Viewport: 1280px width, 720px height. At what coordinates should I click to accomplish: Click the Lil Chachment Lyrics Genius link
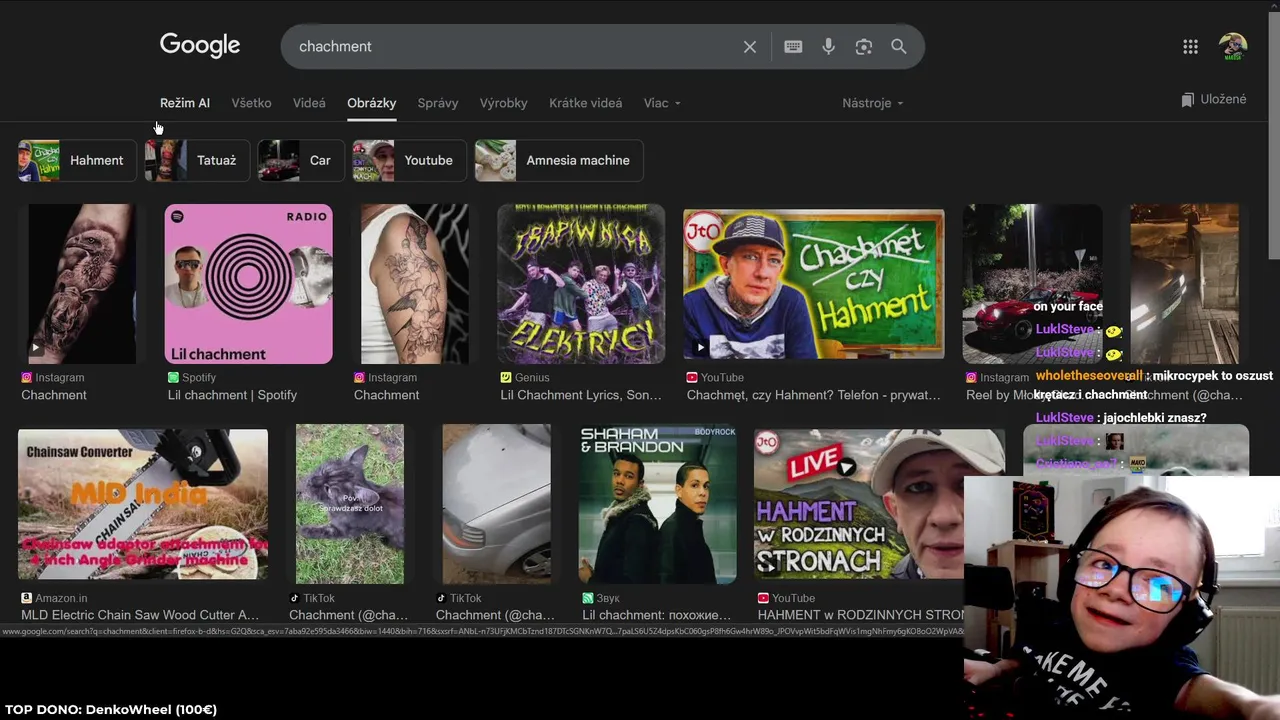(581, 395)
